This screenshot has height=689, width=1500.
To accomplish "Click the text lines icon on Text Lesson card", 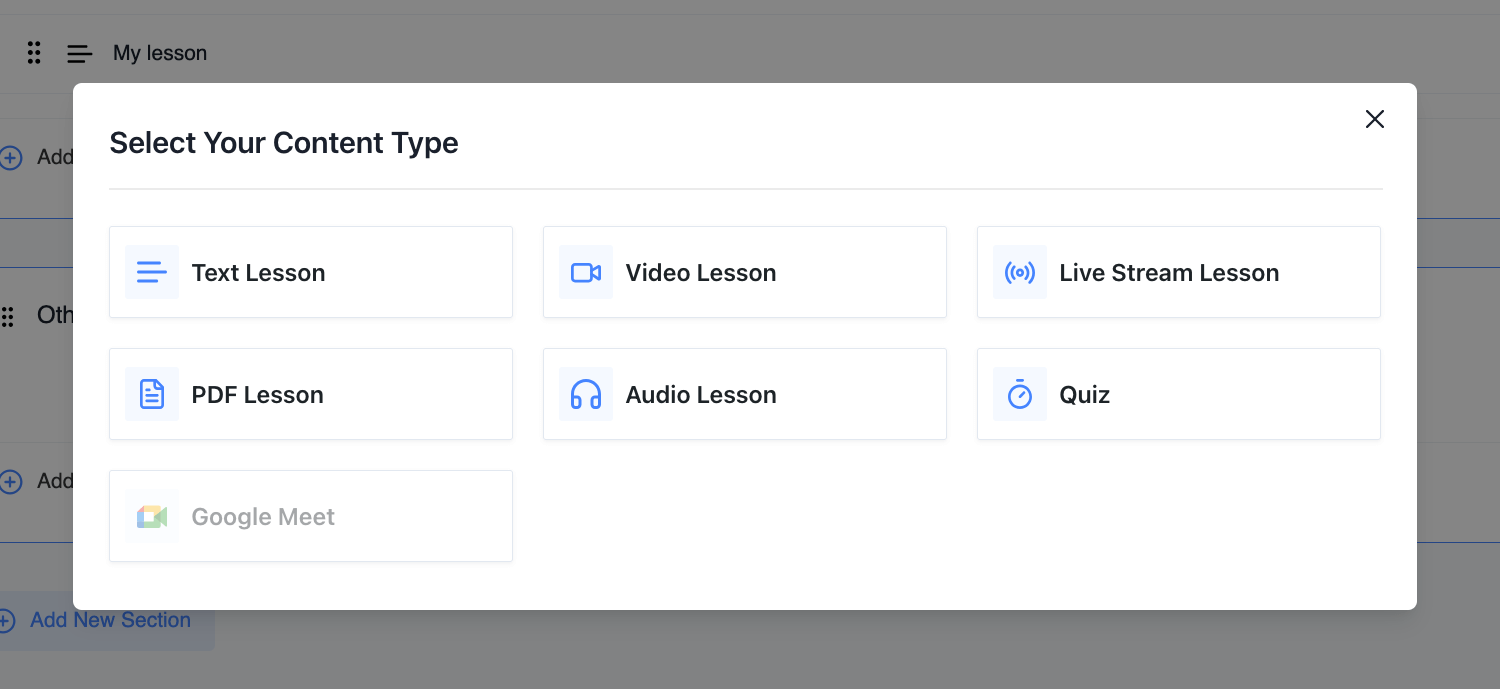I will point(152,272).
